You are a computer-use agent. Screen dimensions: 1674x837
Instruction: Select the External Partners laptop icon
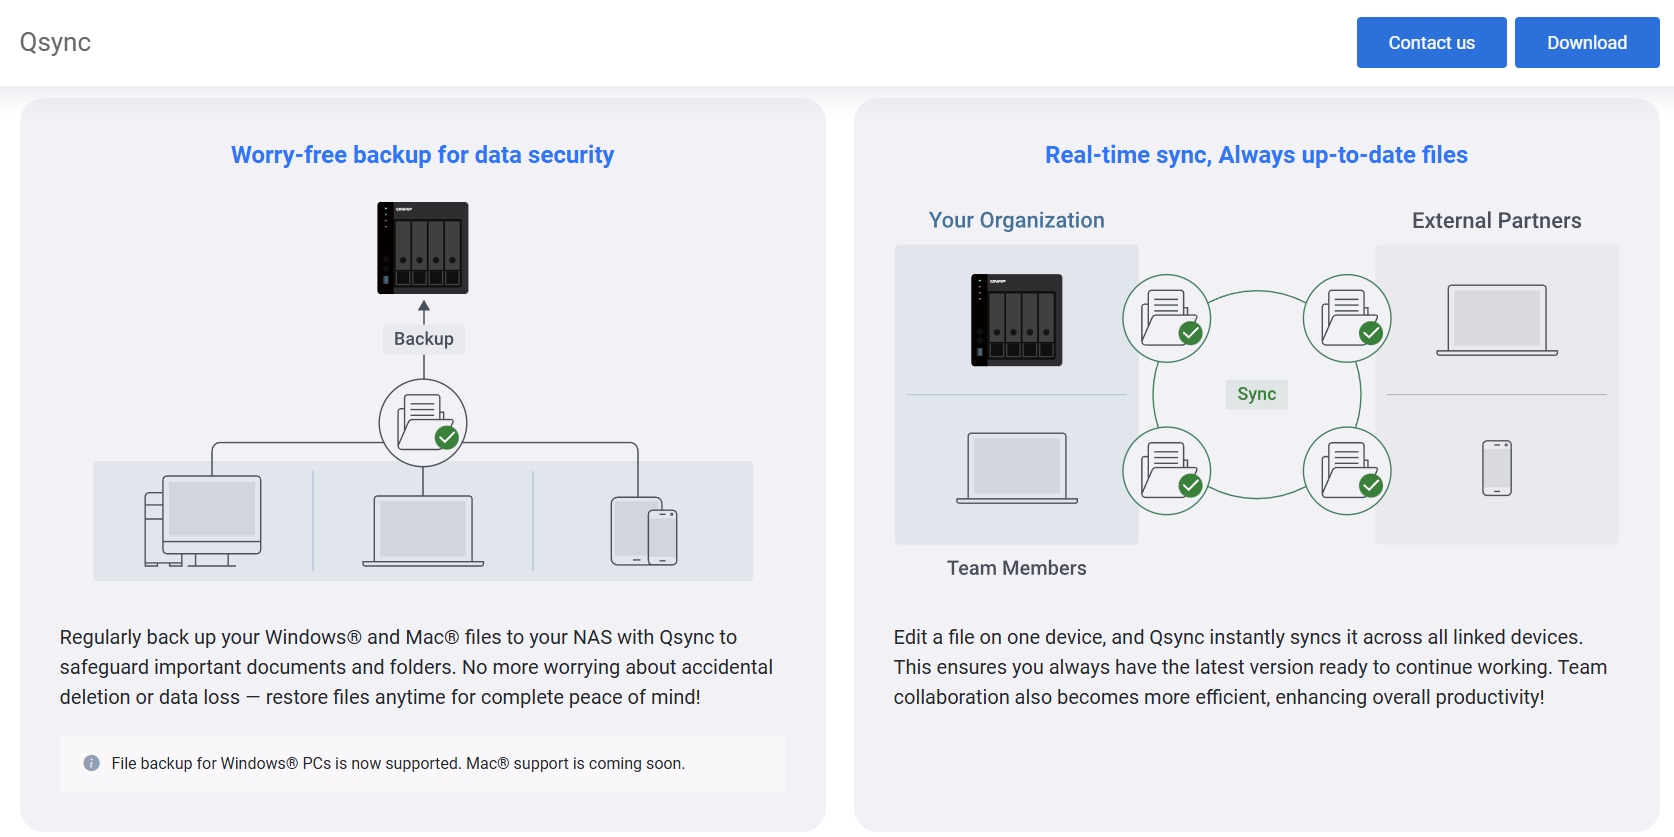[x=1497, y=320]
